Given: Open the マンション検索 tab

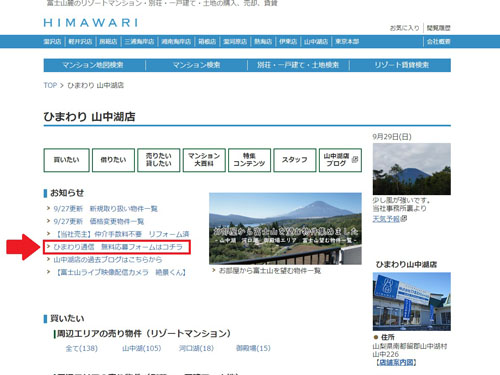Looking at the screenshot, I should [x=196, y=65].
